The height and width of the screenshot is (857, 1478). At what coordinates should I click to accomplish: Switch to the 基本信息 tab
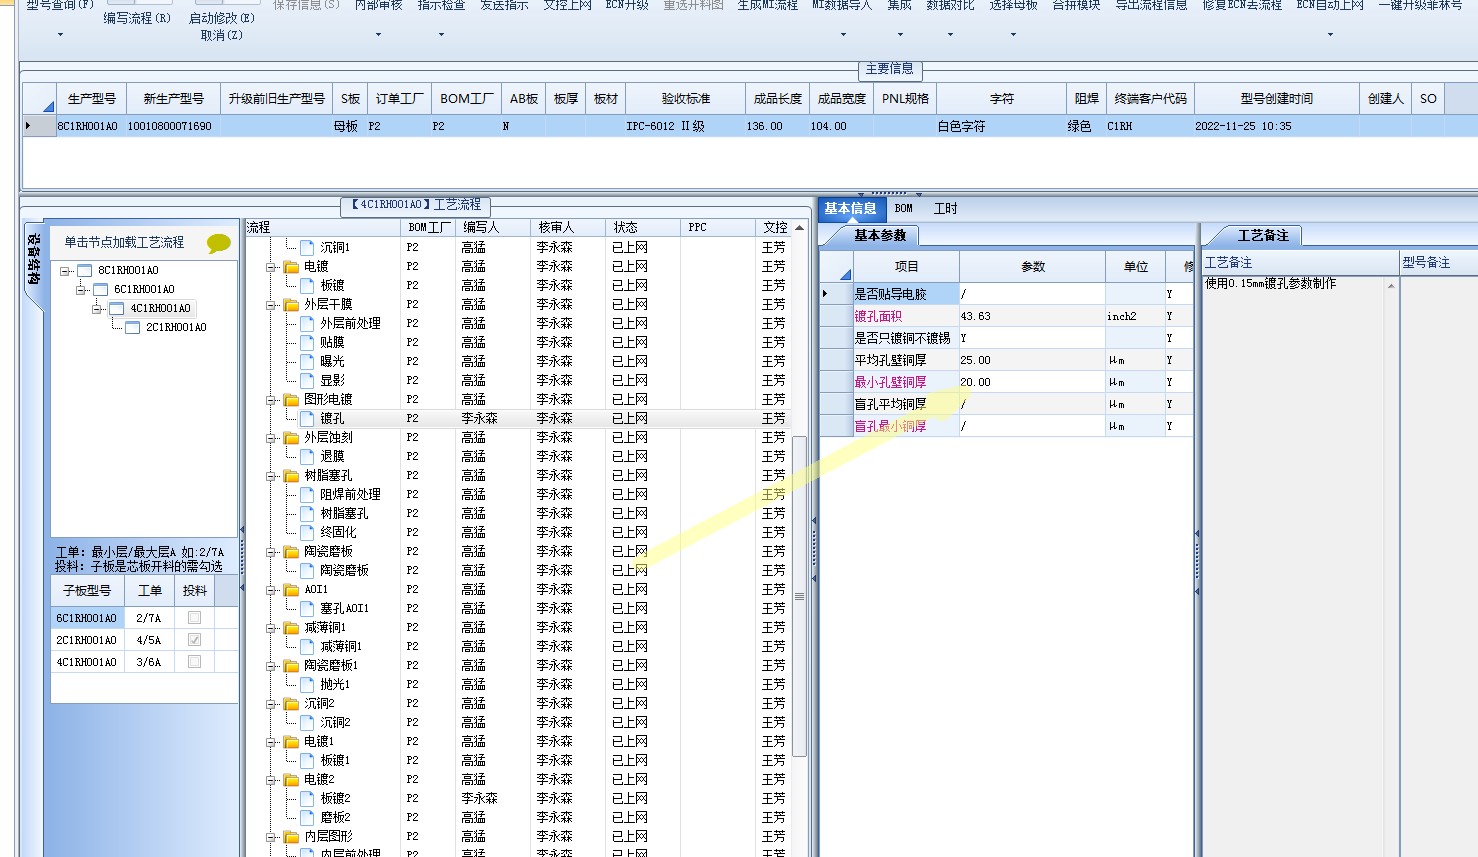click(850, 209)
